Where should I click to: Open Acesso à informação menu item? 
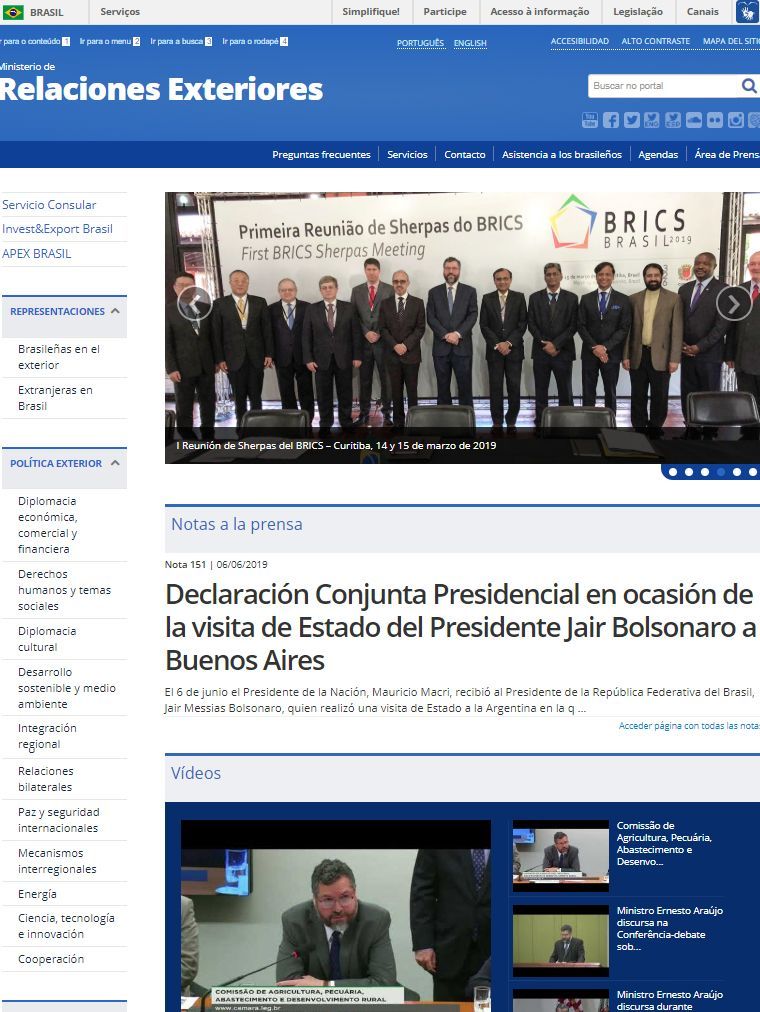pos(539,12)
